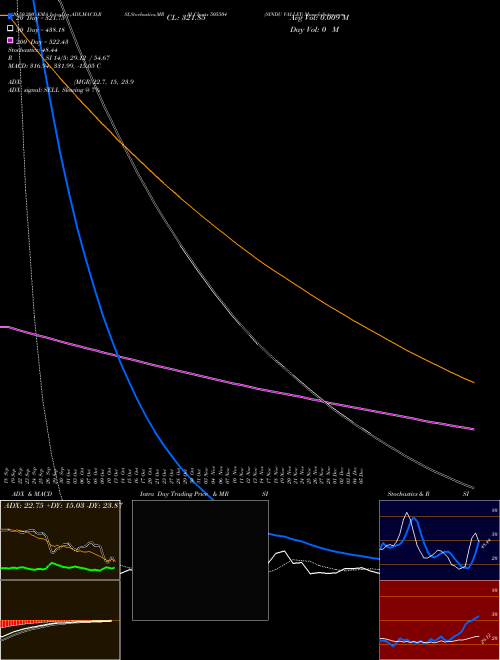Click the 'SI 14/3: 29.12 / 54.67' RSI reading

point(77,58)
